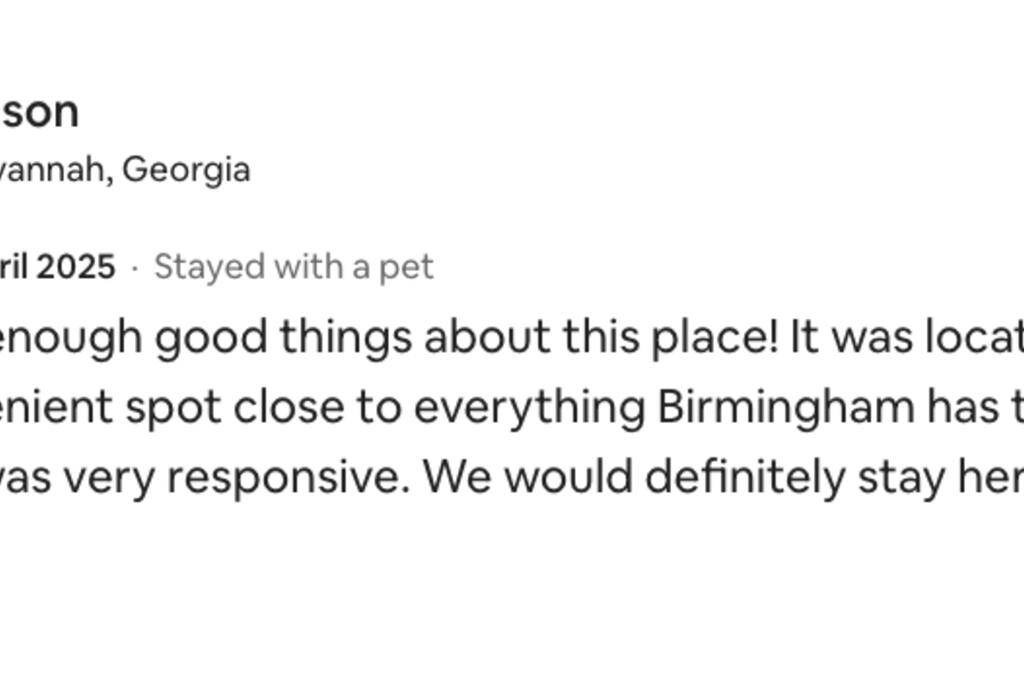Click the word "enough" in the review

point(72,339)
